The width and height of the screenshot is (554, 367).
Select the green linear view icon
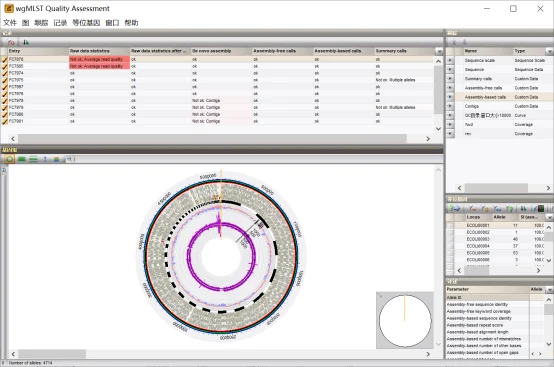tap(22, 159)
